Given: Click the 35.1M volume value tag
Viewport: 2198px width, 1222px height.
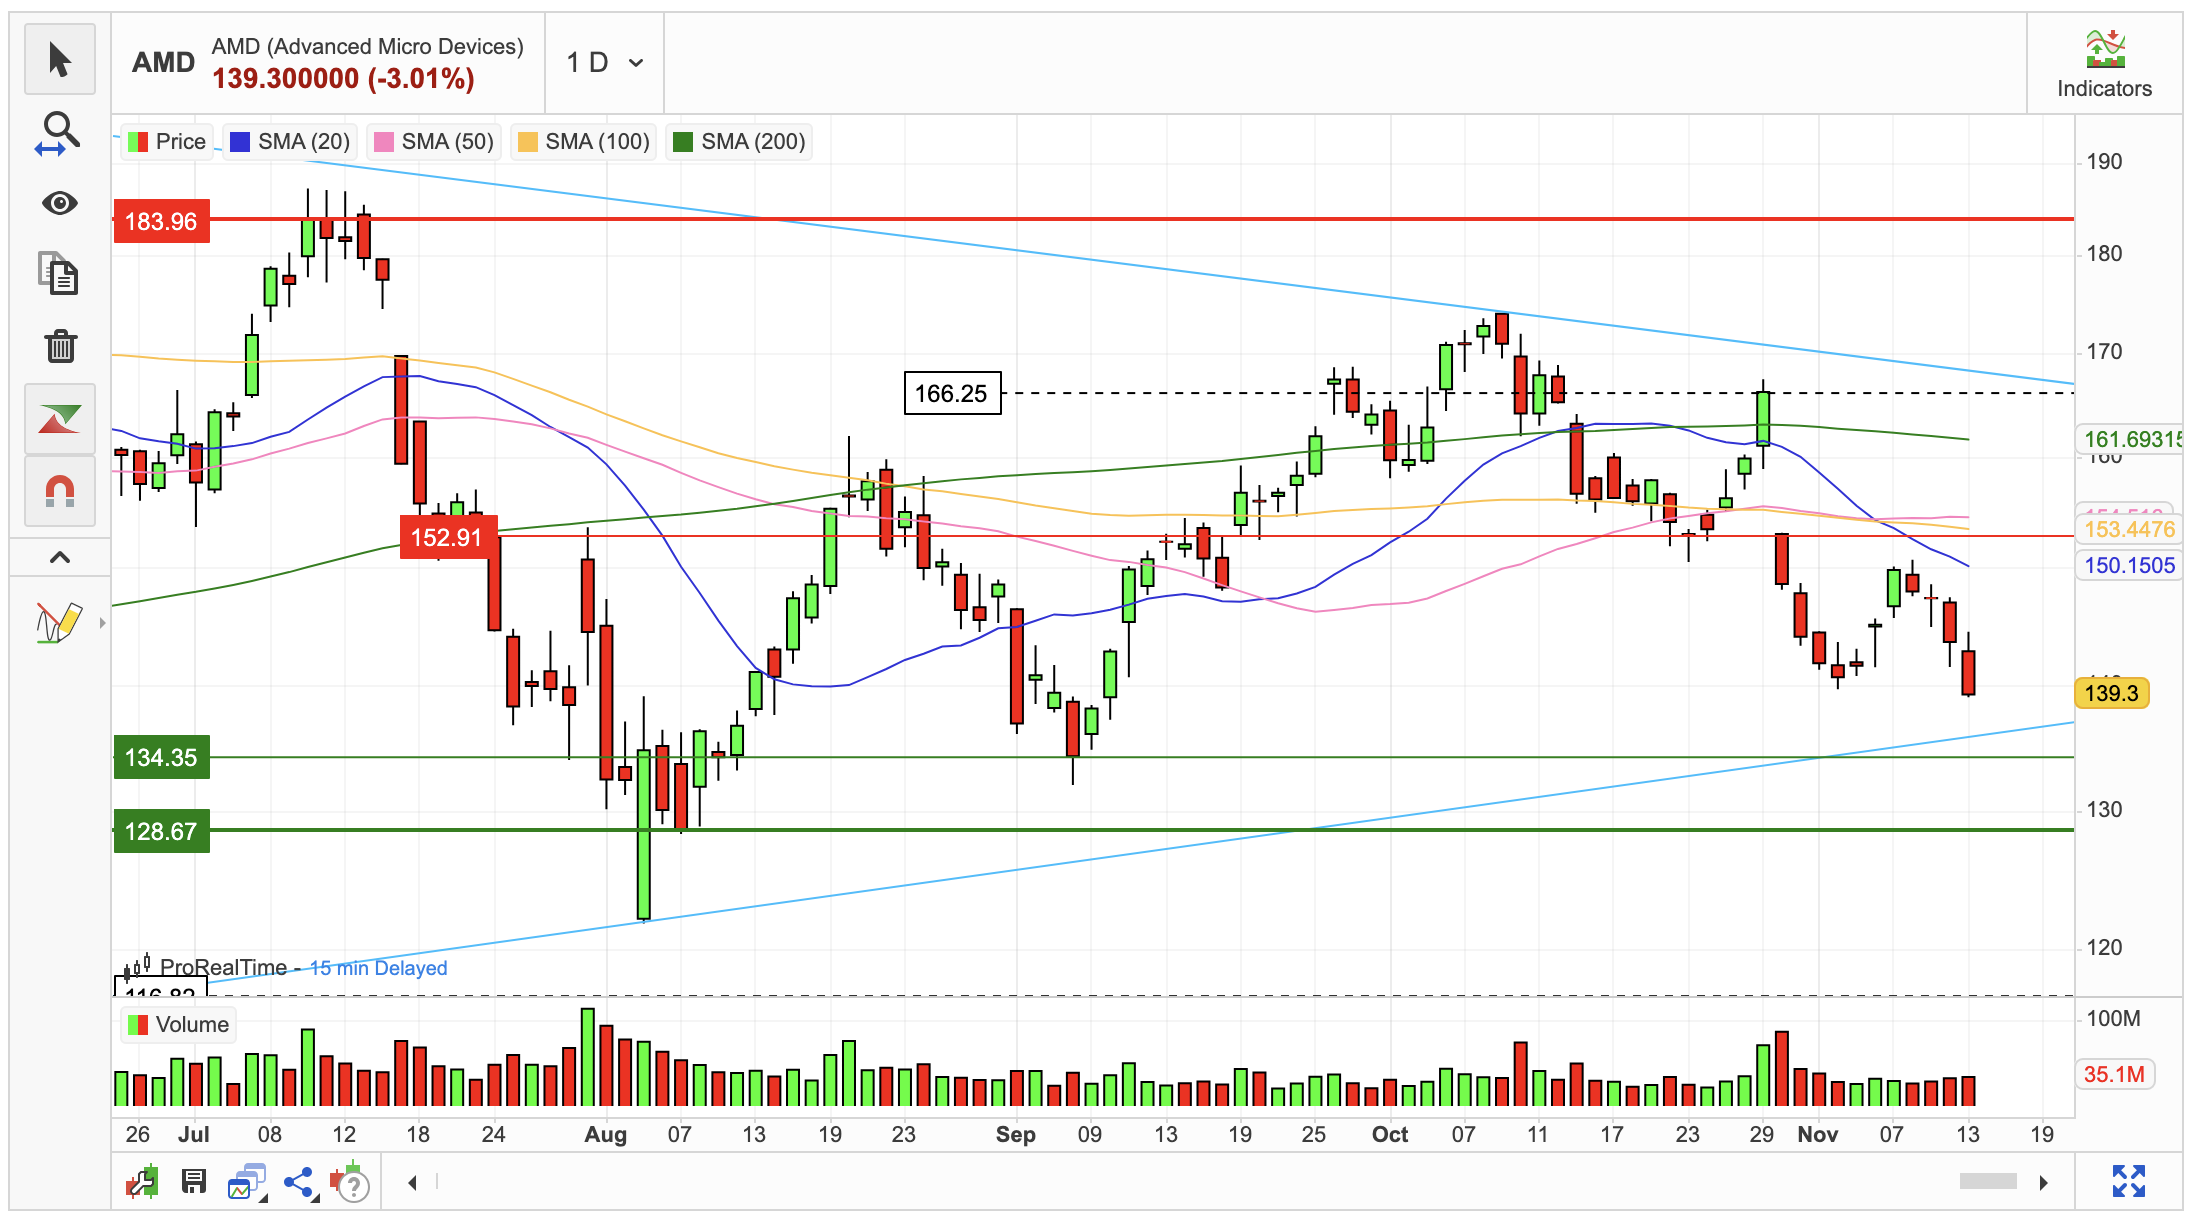Looking at the screenshot, I should (2114, 1075).
